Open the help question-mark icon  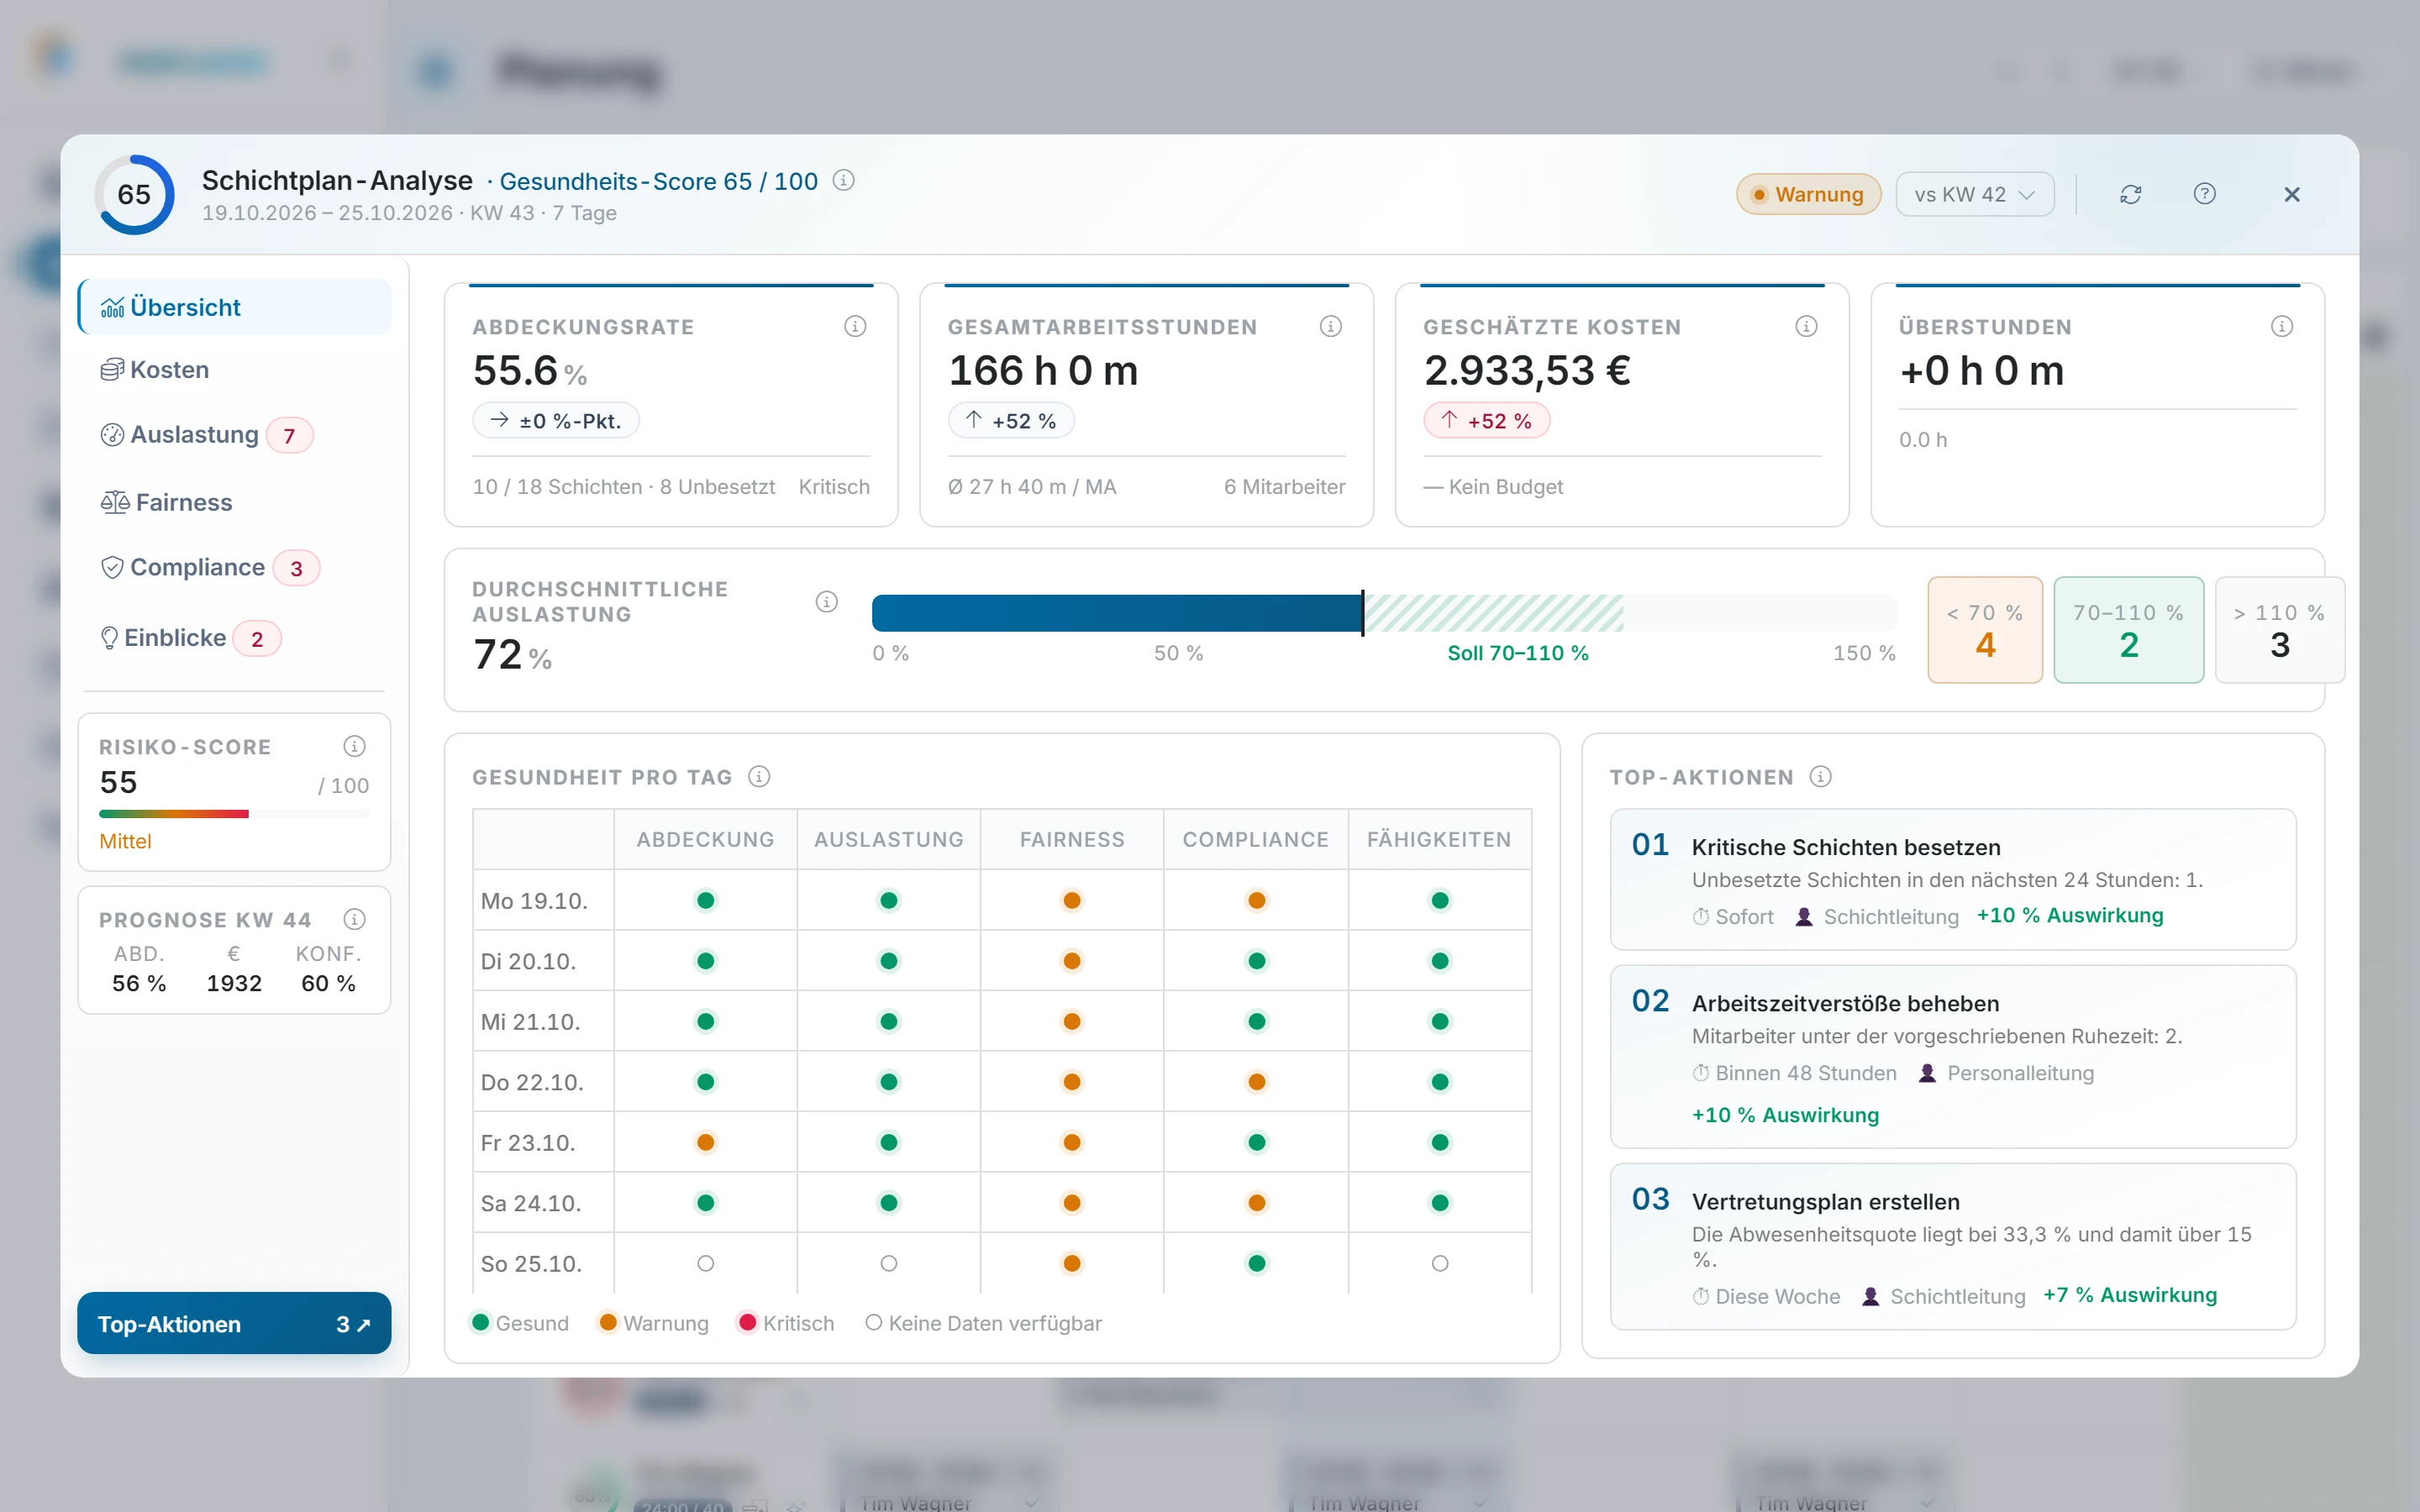pos(2204,194)
